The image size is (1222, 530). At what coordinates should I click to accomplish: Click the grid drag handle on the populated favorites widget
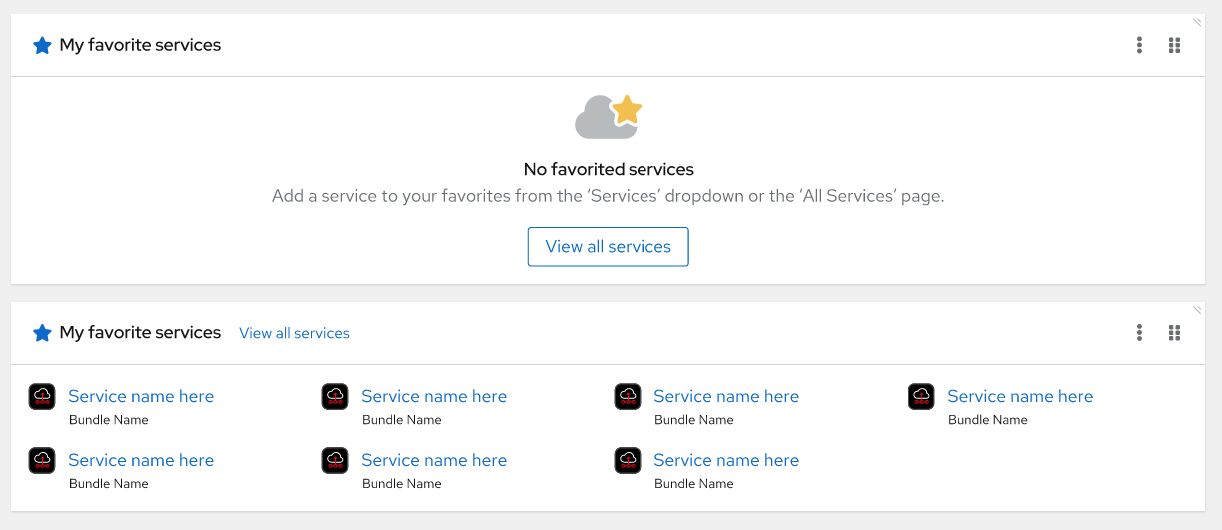coord(1175,333)
